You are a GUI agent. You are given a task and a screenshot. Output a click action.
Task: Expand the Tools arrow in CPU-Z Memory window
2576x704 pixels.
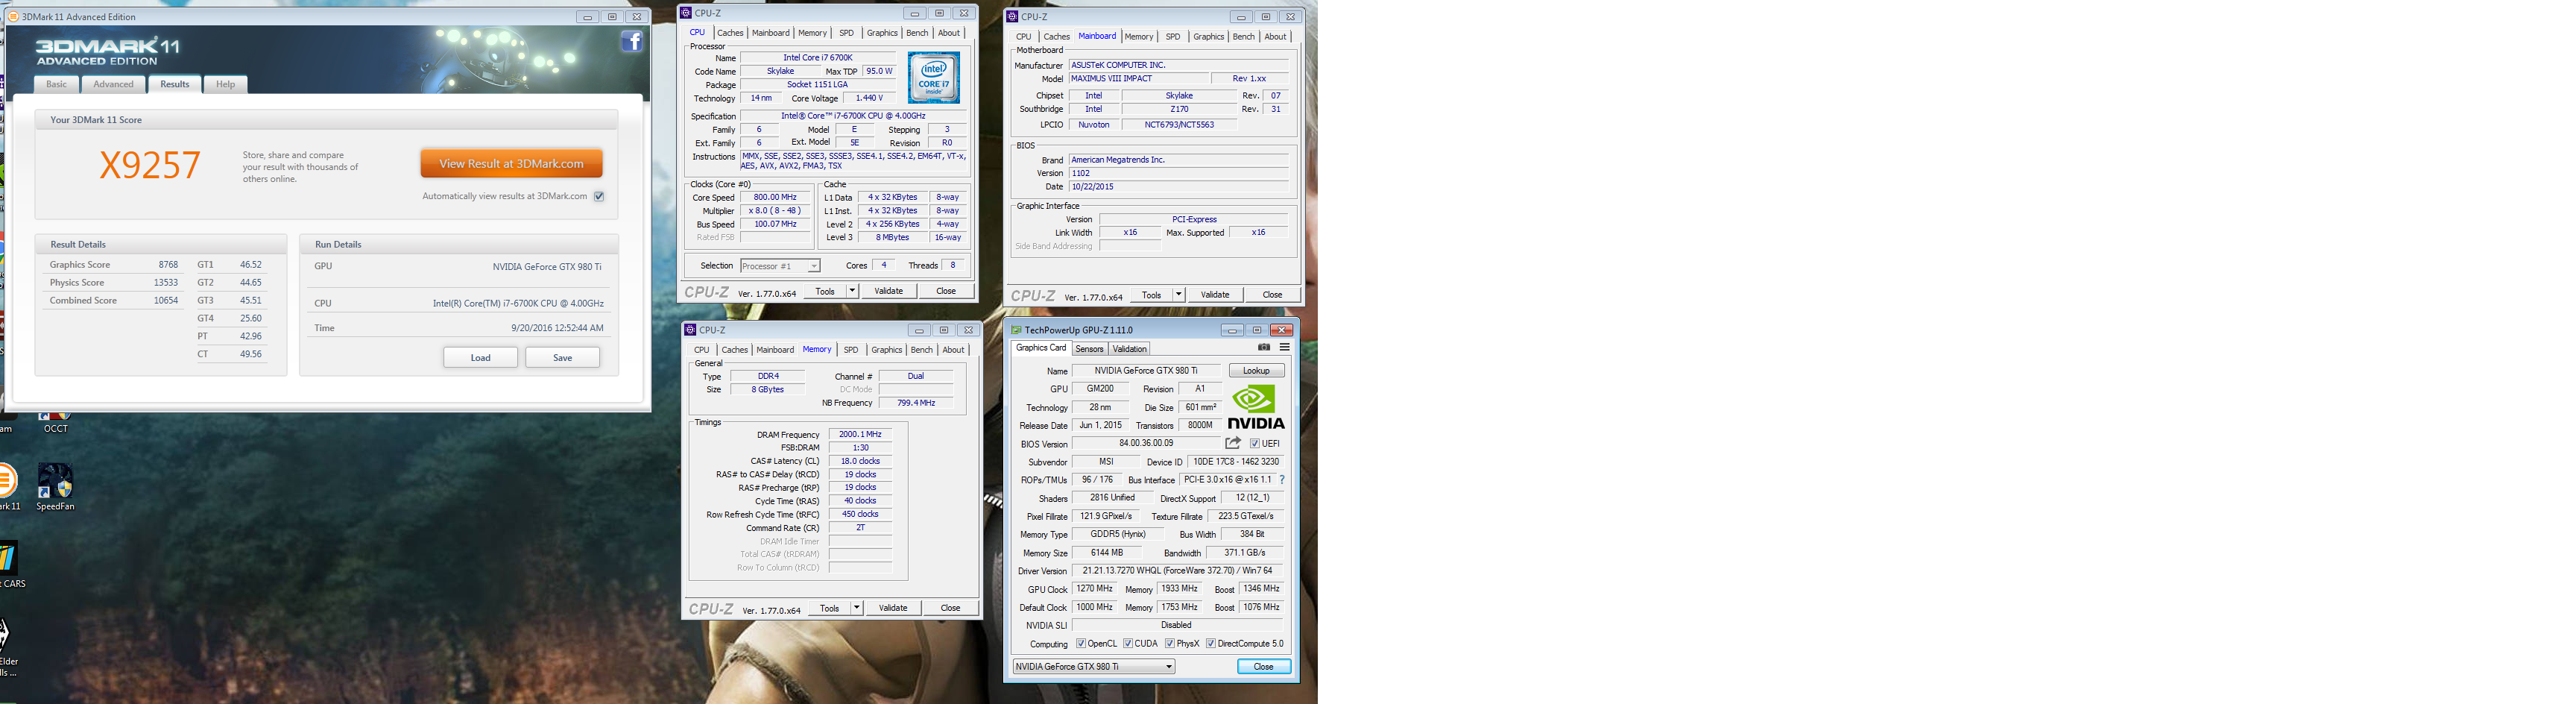[856, 608]
